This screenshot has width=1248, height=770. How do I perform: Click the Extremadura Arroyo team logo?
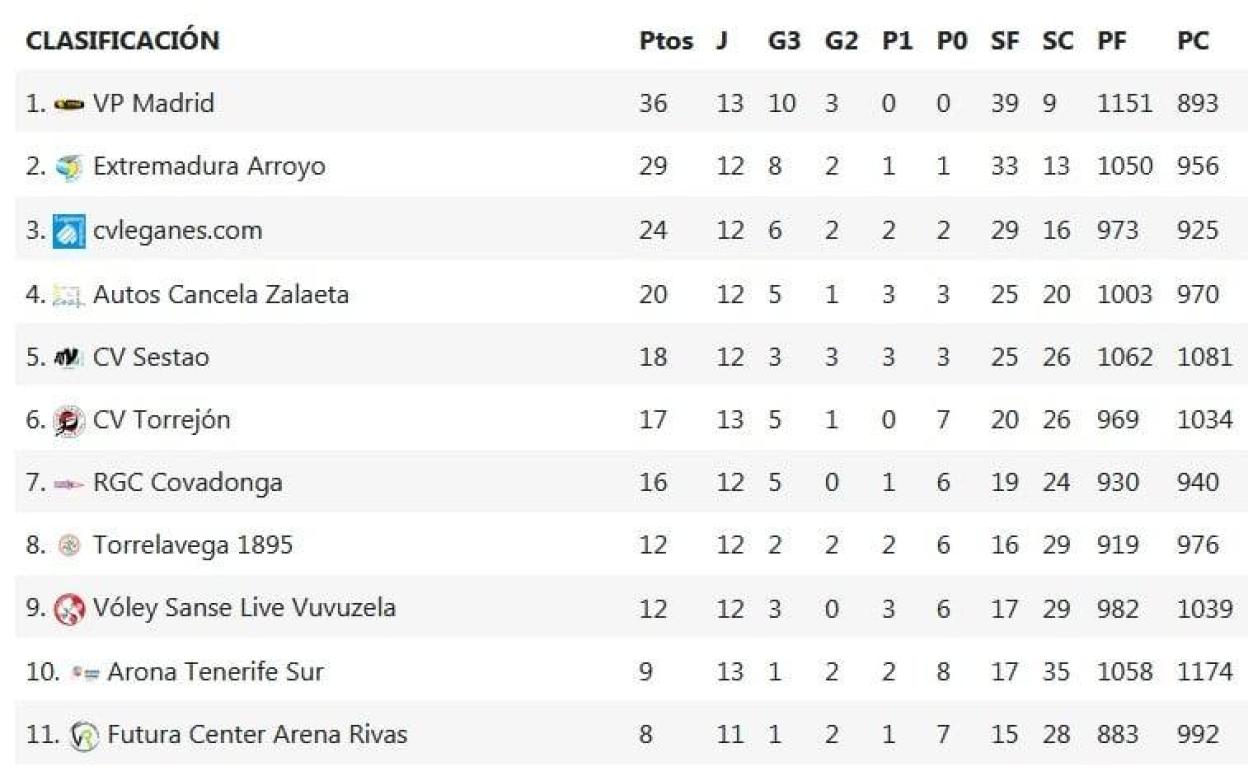point(69,167)
